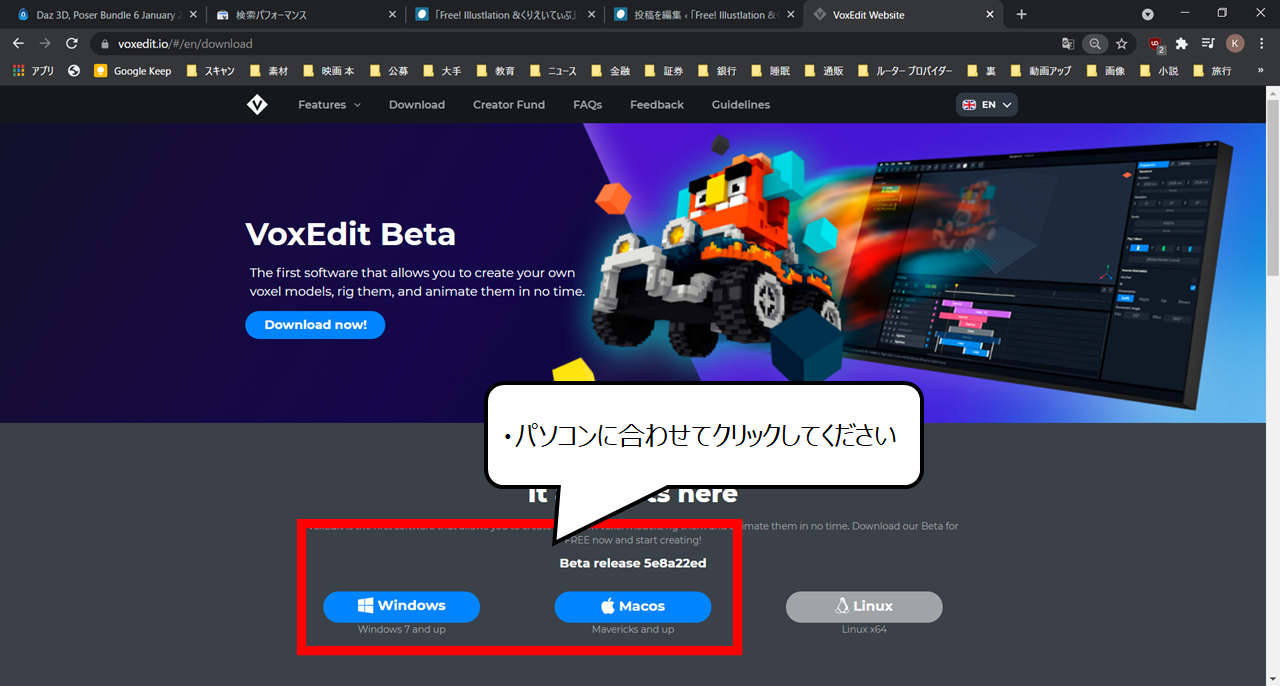This screenshot has width=1280, height=686.
Task: Click the profile avatar K
Action: [x=1235, y=44]
